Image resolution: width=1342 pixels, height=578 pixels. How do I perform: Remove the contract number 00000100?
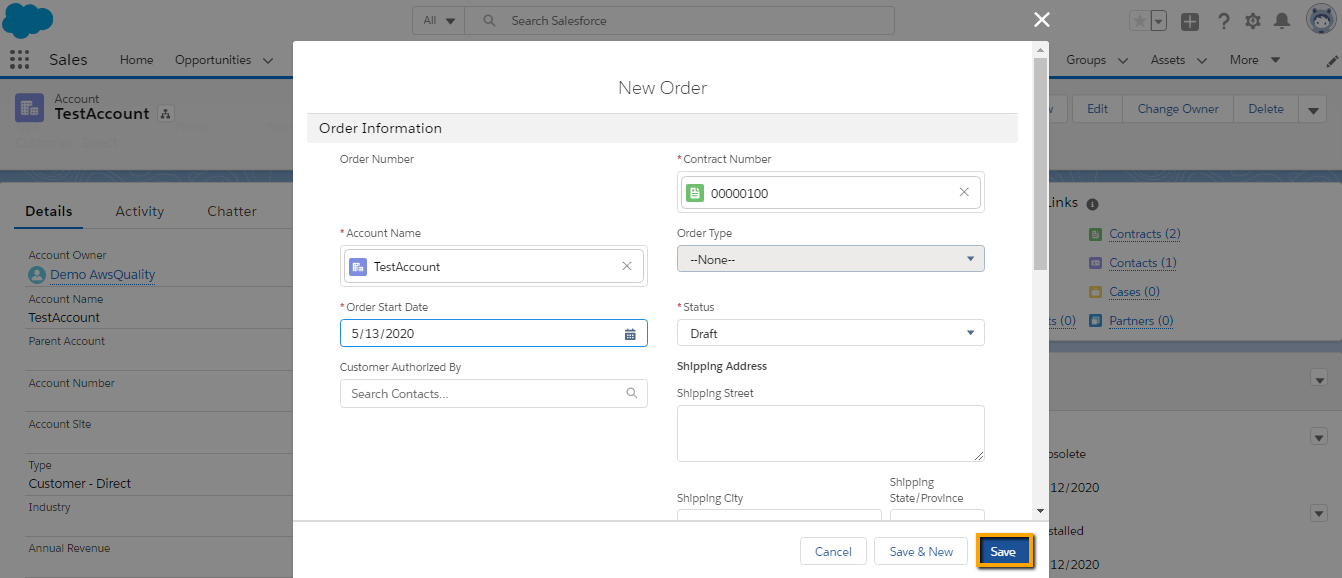point(964,192)
